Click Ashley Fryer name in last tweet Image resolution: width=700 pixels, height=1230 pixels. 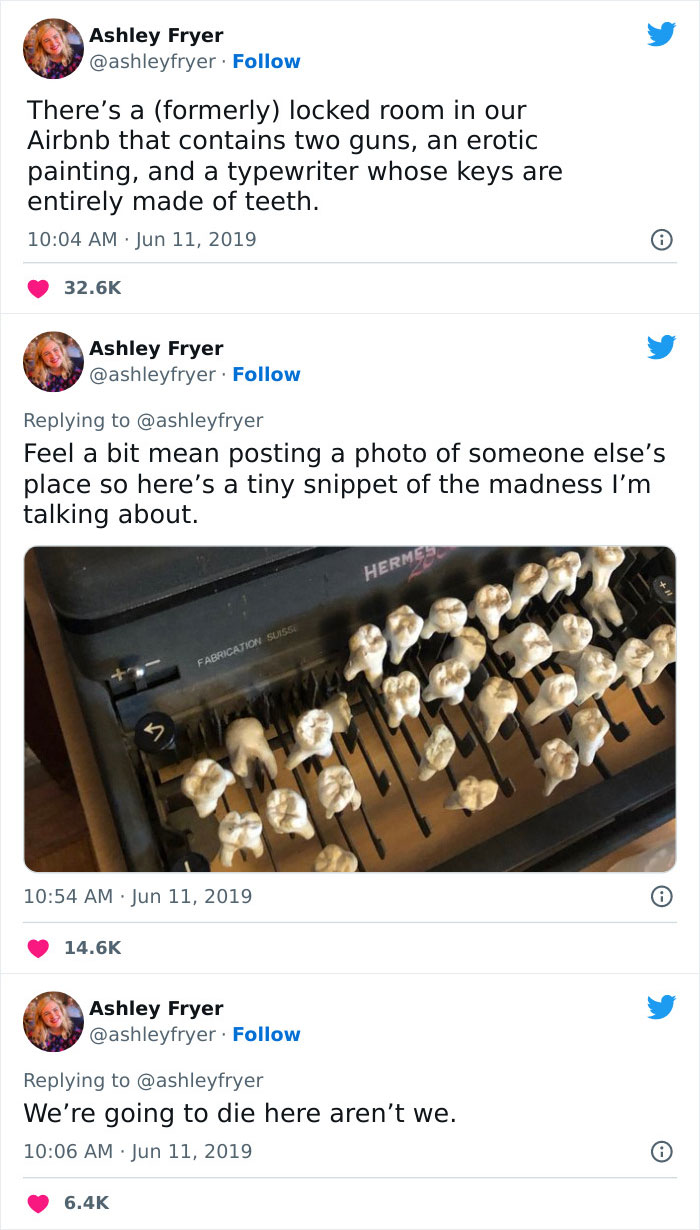tap(156, 1008)
